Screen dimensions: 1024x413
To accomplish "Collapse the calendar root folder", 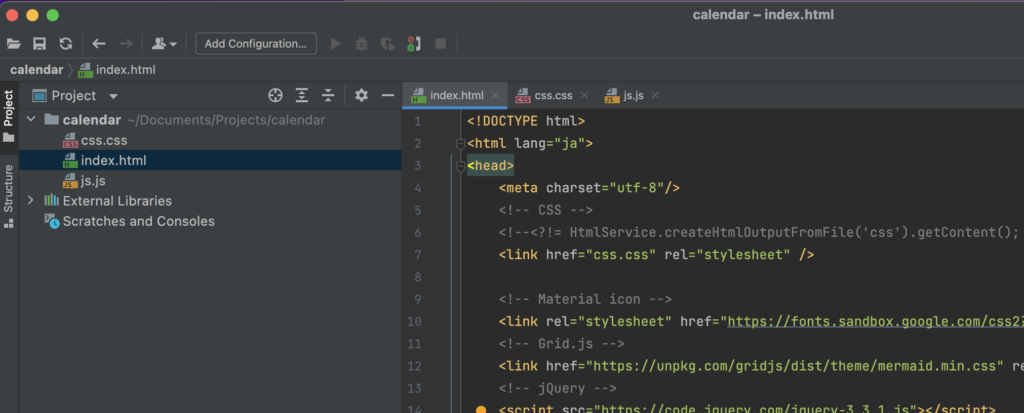I will [30, 120].
